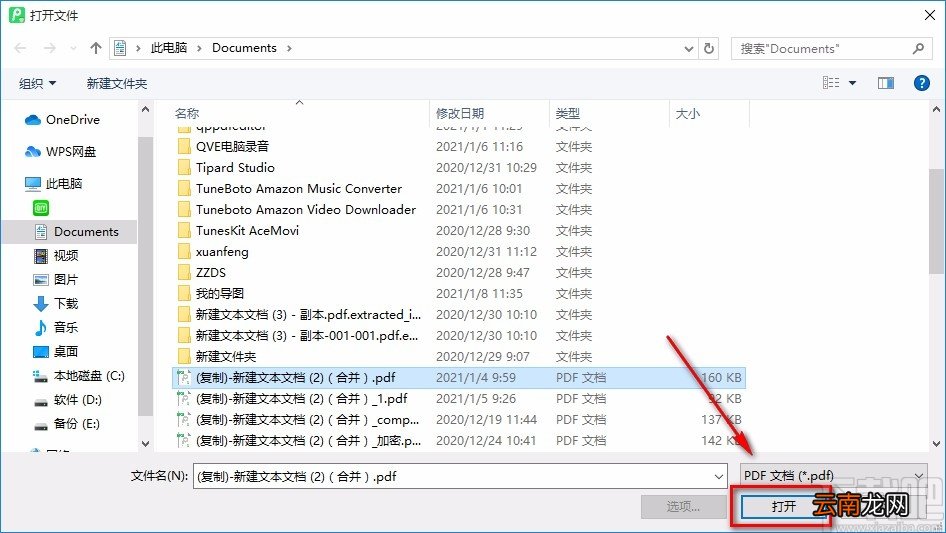
Task: Toggle the preview pane icon
Action: pyautogui.click(x=886, y=83)
